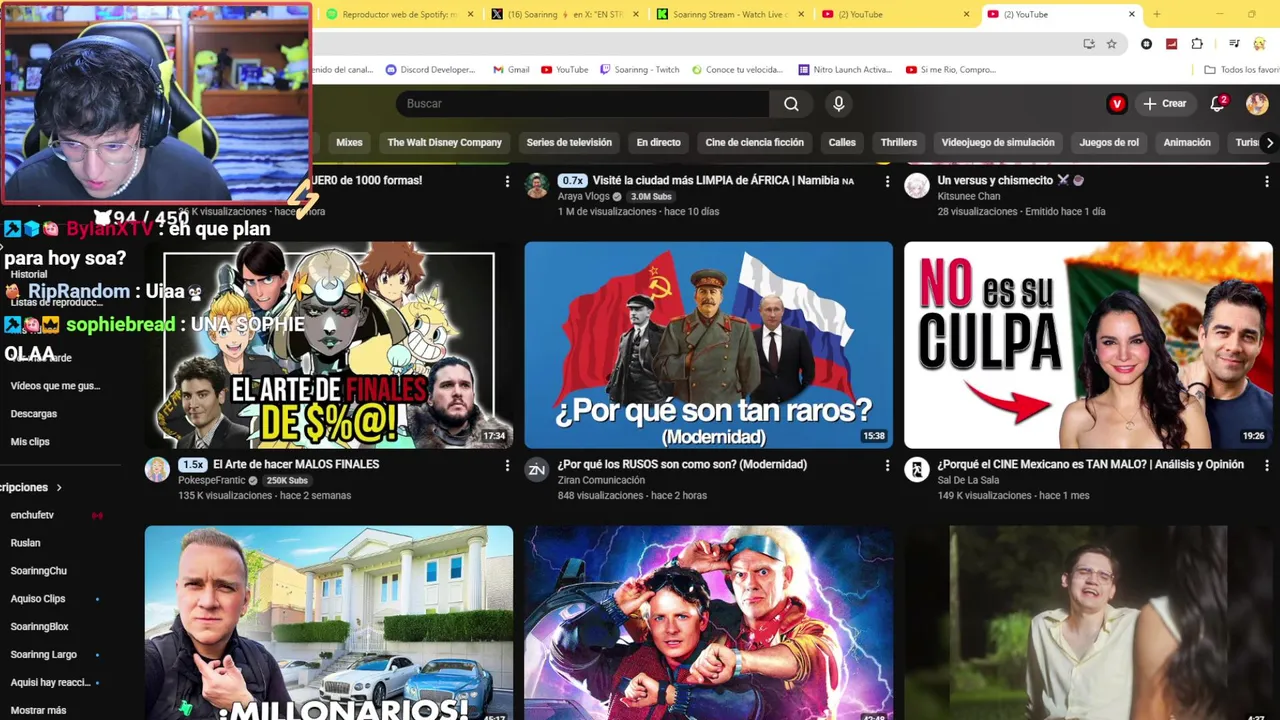Select Series de televisión chip
1280x720 pixels.
coord(569,142)
